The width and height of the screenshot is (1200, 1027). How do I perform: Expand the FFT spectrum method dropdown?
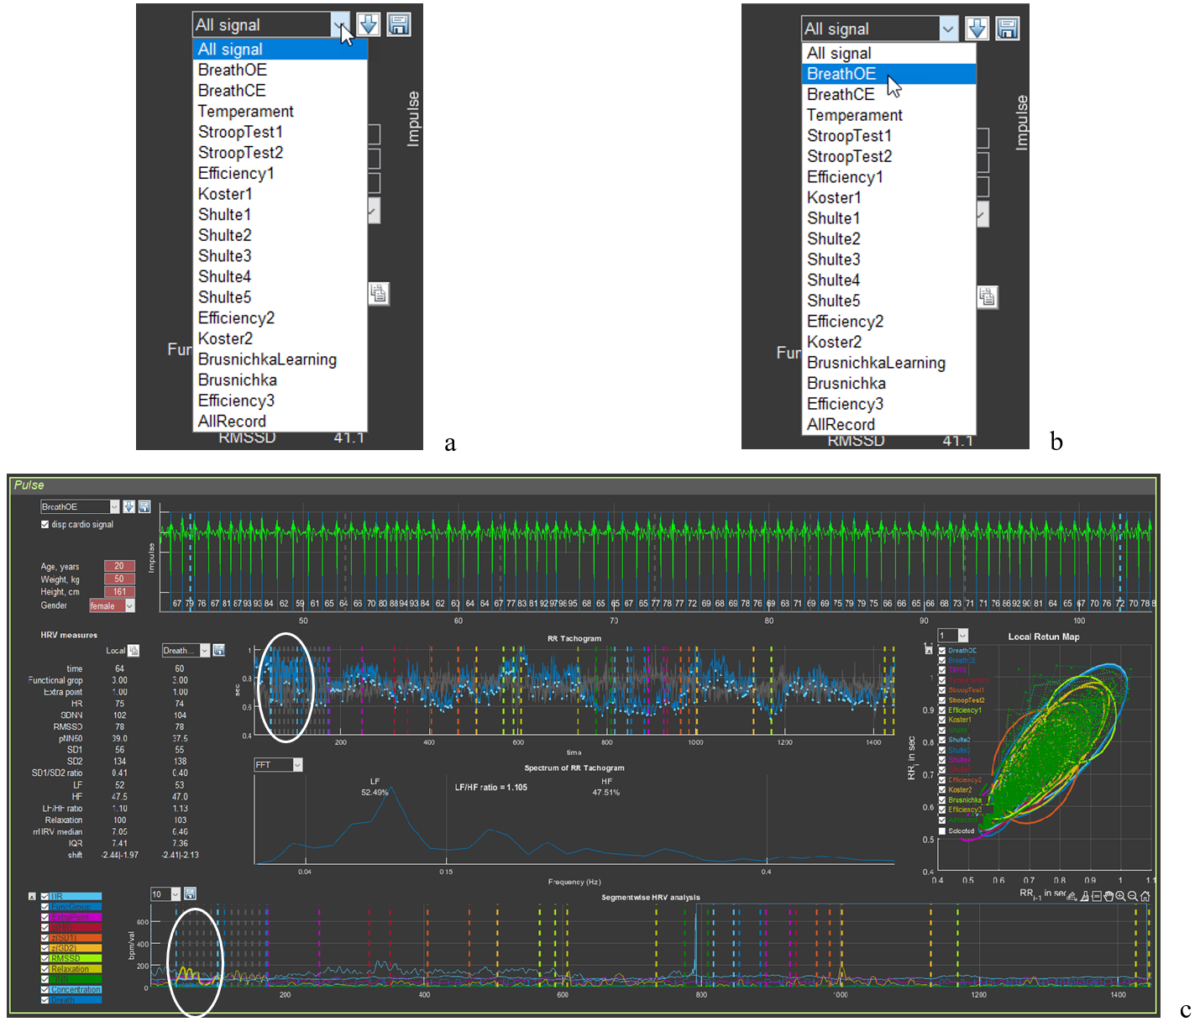click(278, 765)
